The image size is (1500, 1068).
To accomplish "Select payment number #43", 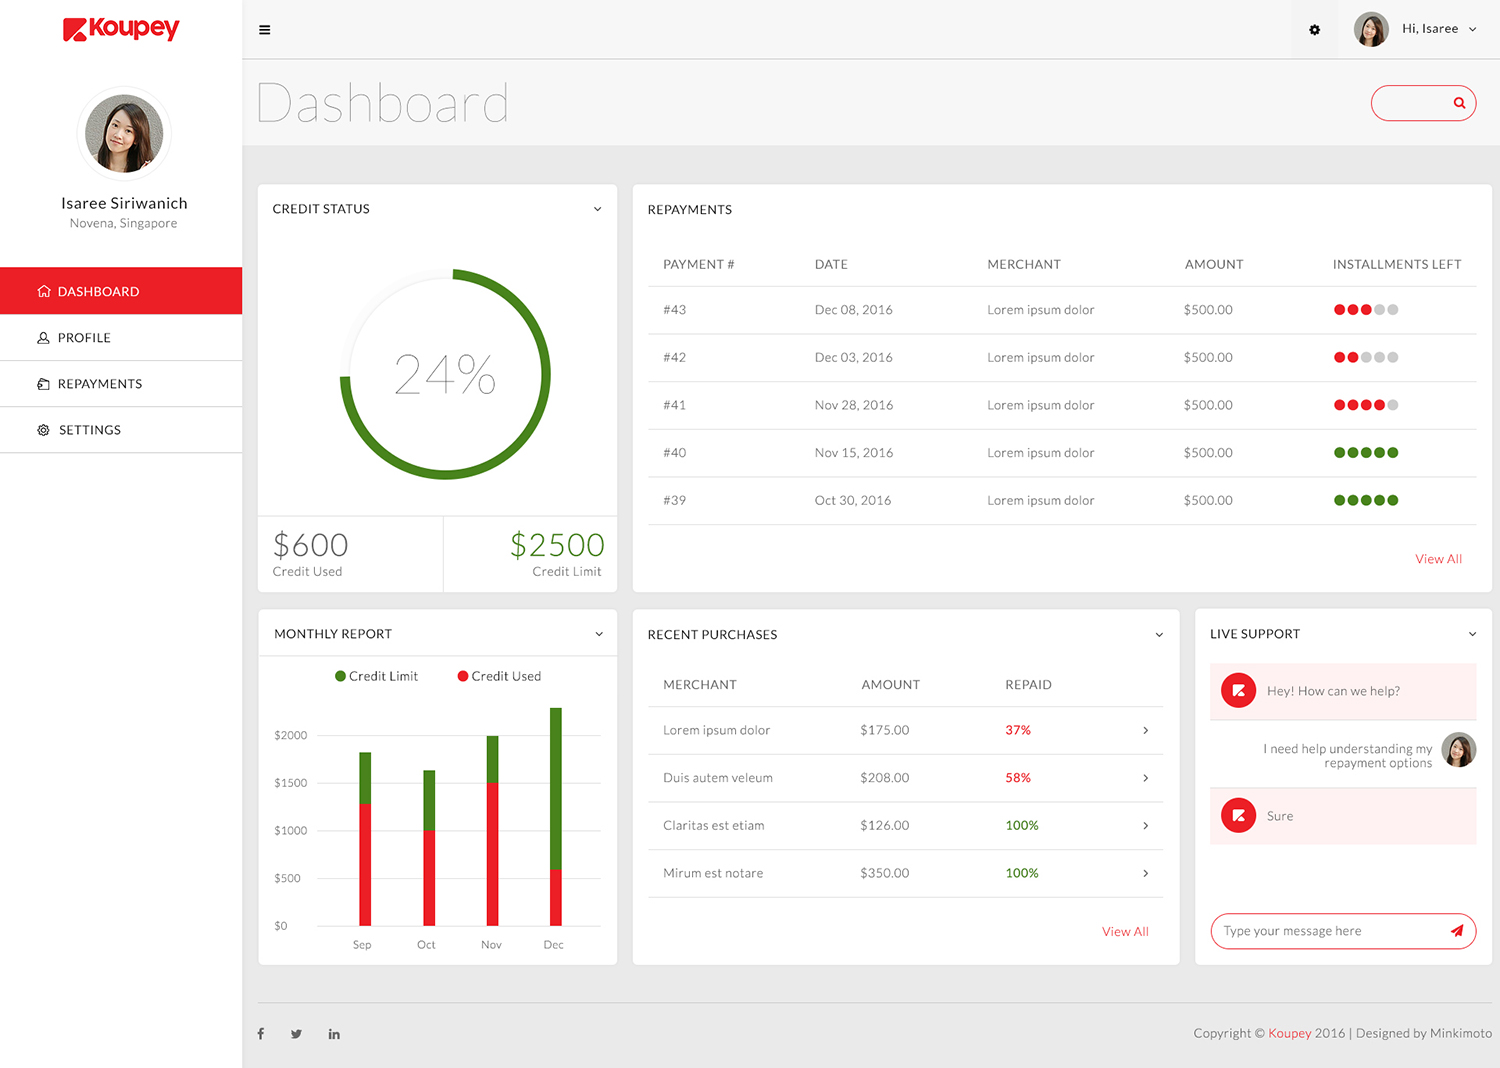I will click(x=675, y=310).
